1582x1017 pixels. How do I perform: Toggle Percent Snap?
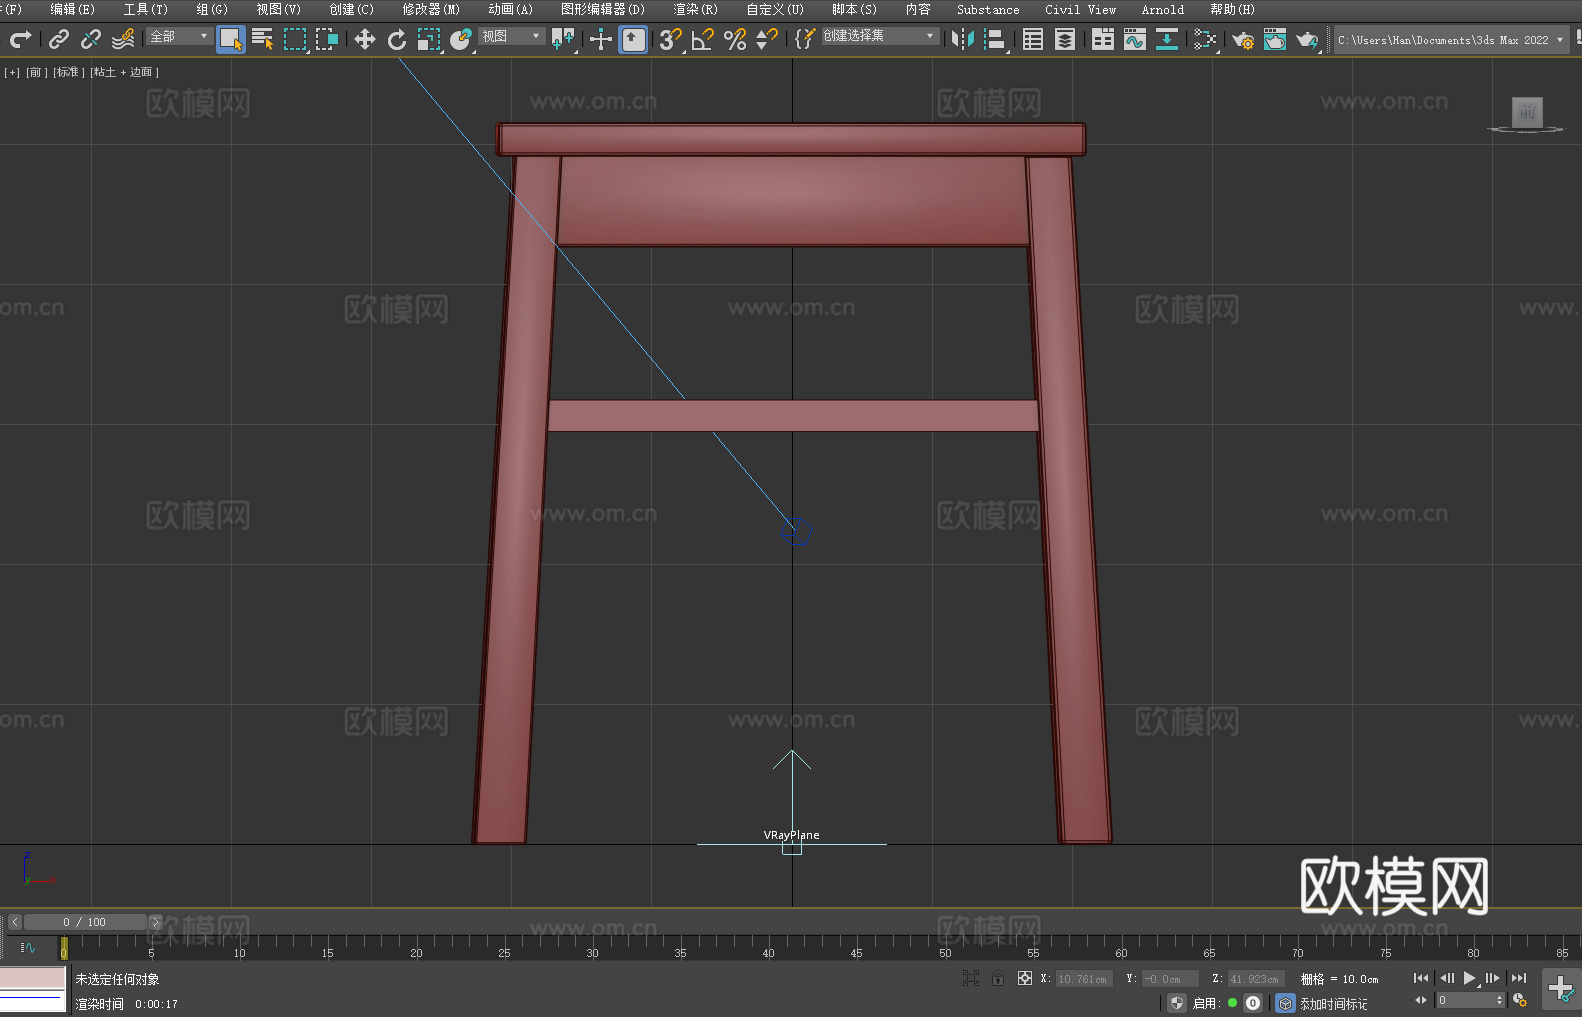(x=735, y=39)
